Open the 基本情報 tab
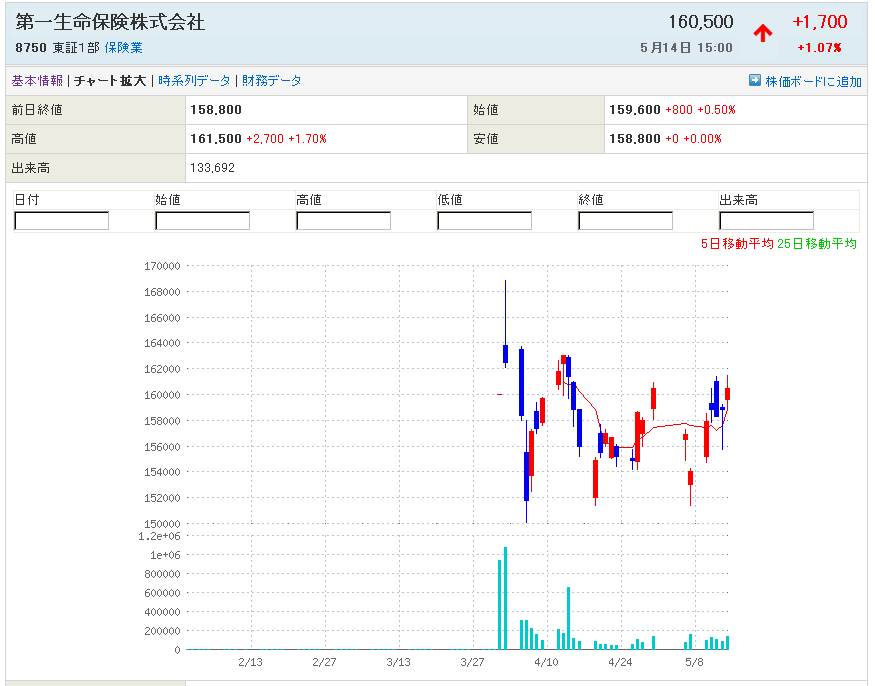Screen dimensions: 875x686 [37, 81]
